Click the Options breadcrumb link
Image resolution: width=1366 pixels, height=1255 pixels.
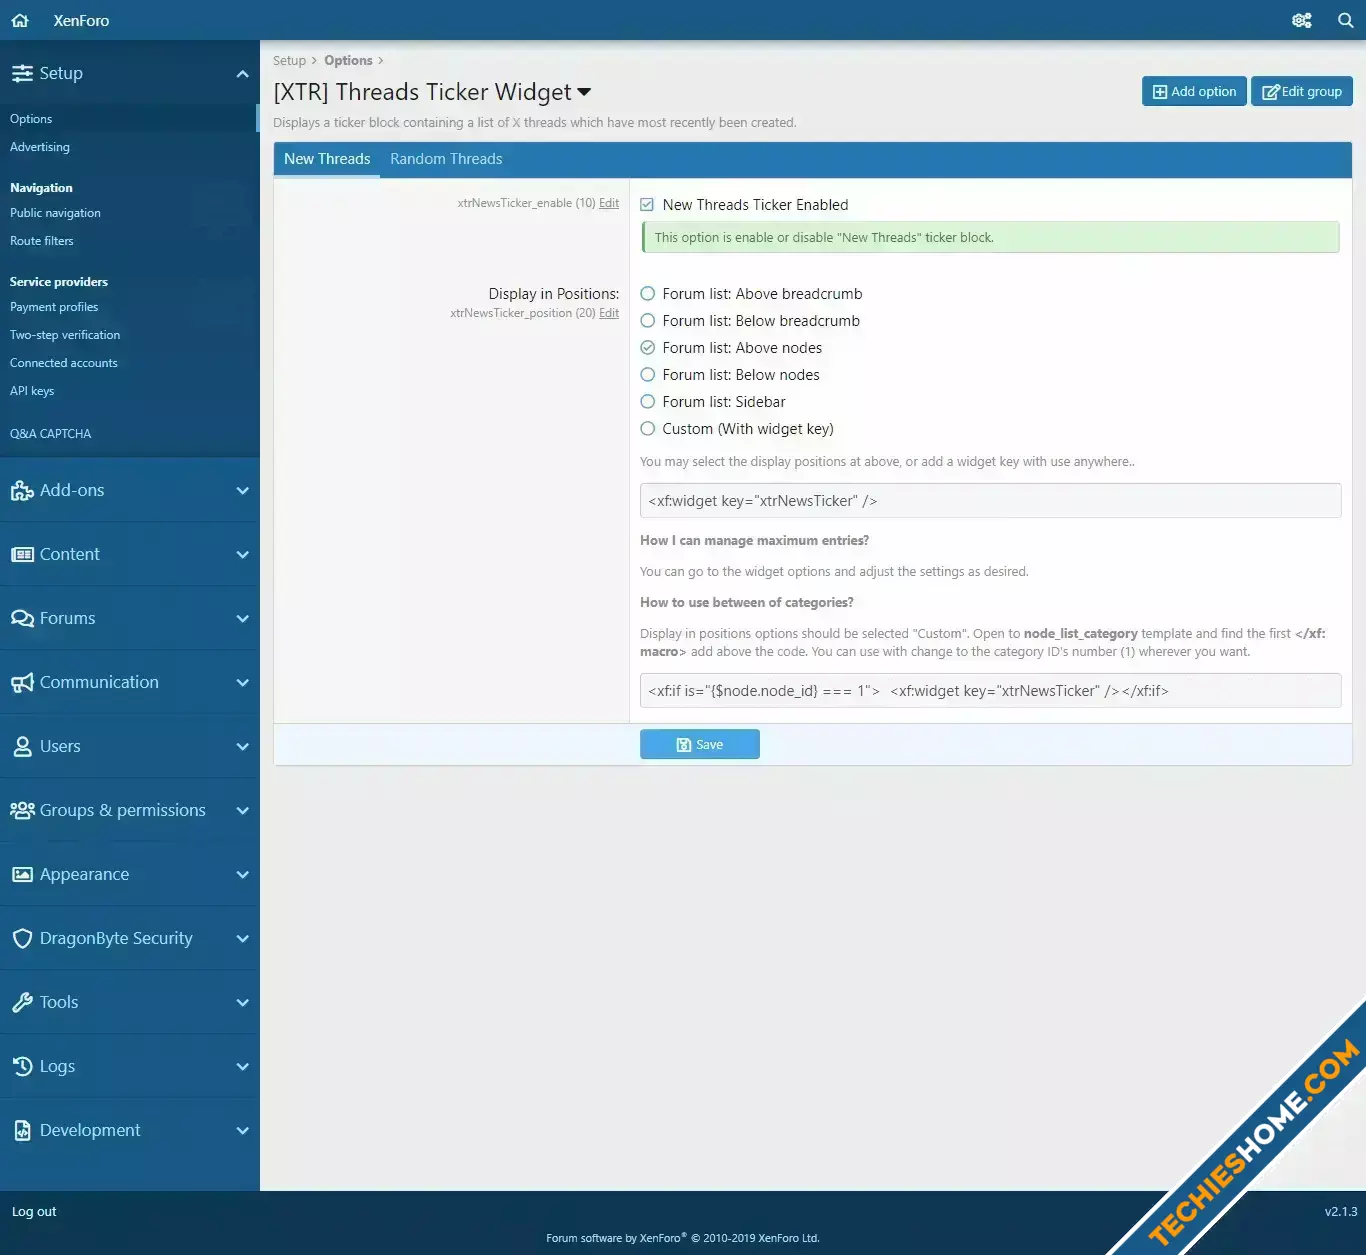348,61
